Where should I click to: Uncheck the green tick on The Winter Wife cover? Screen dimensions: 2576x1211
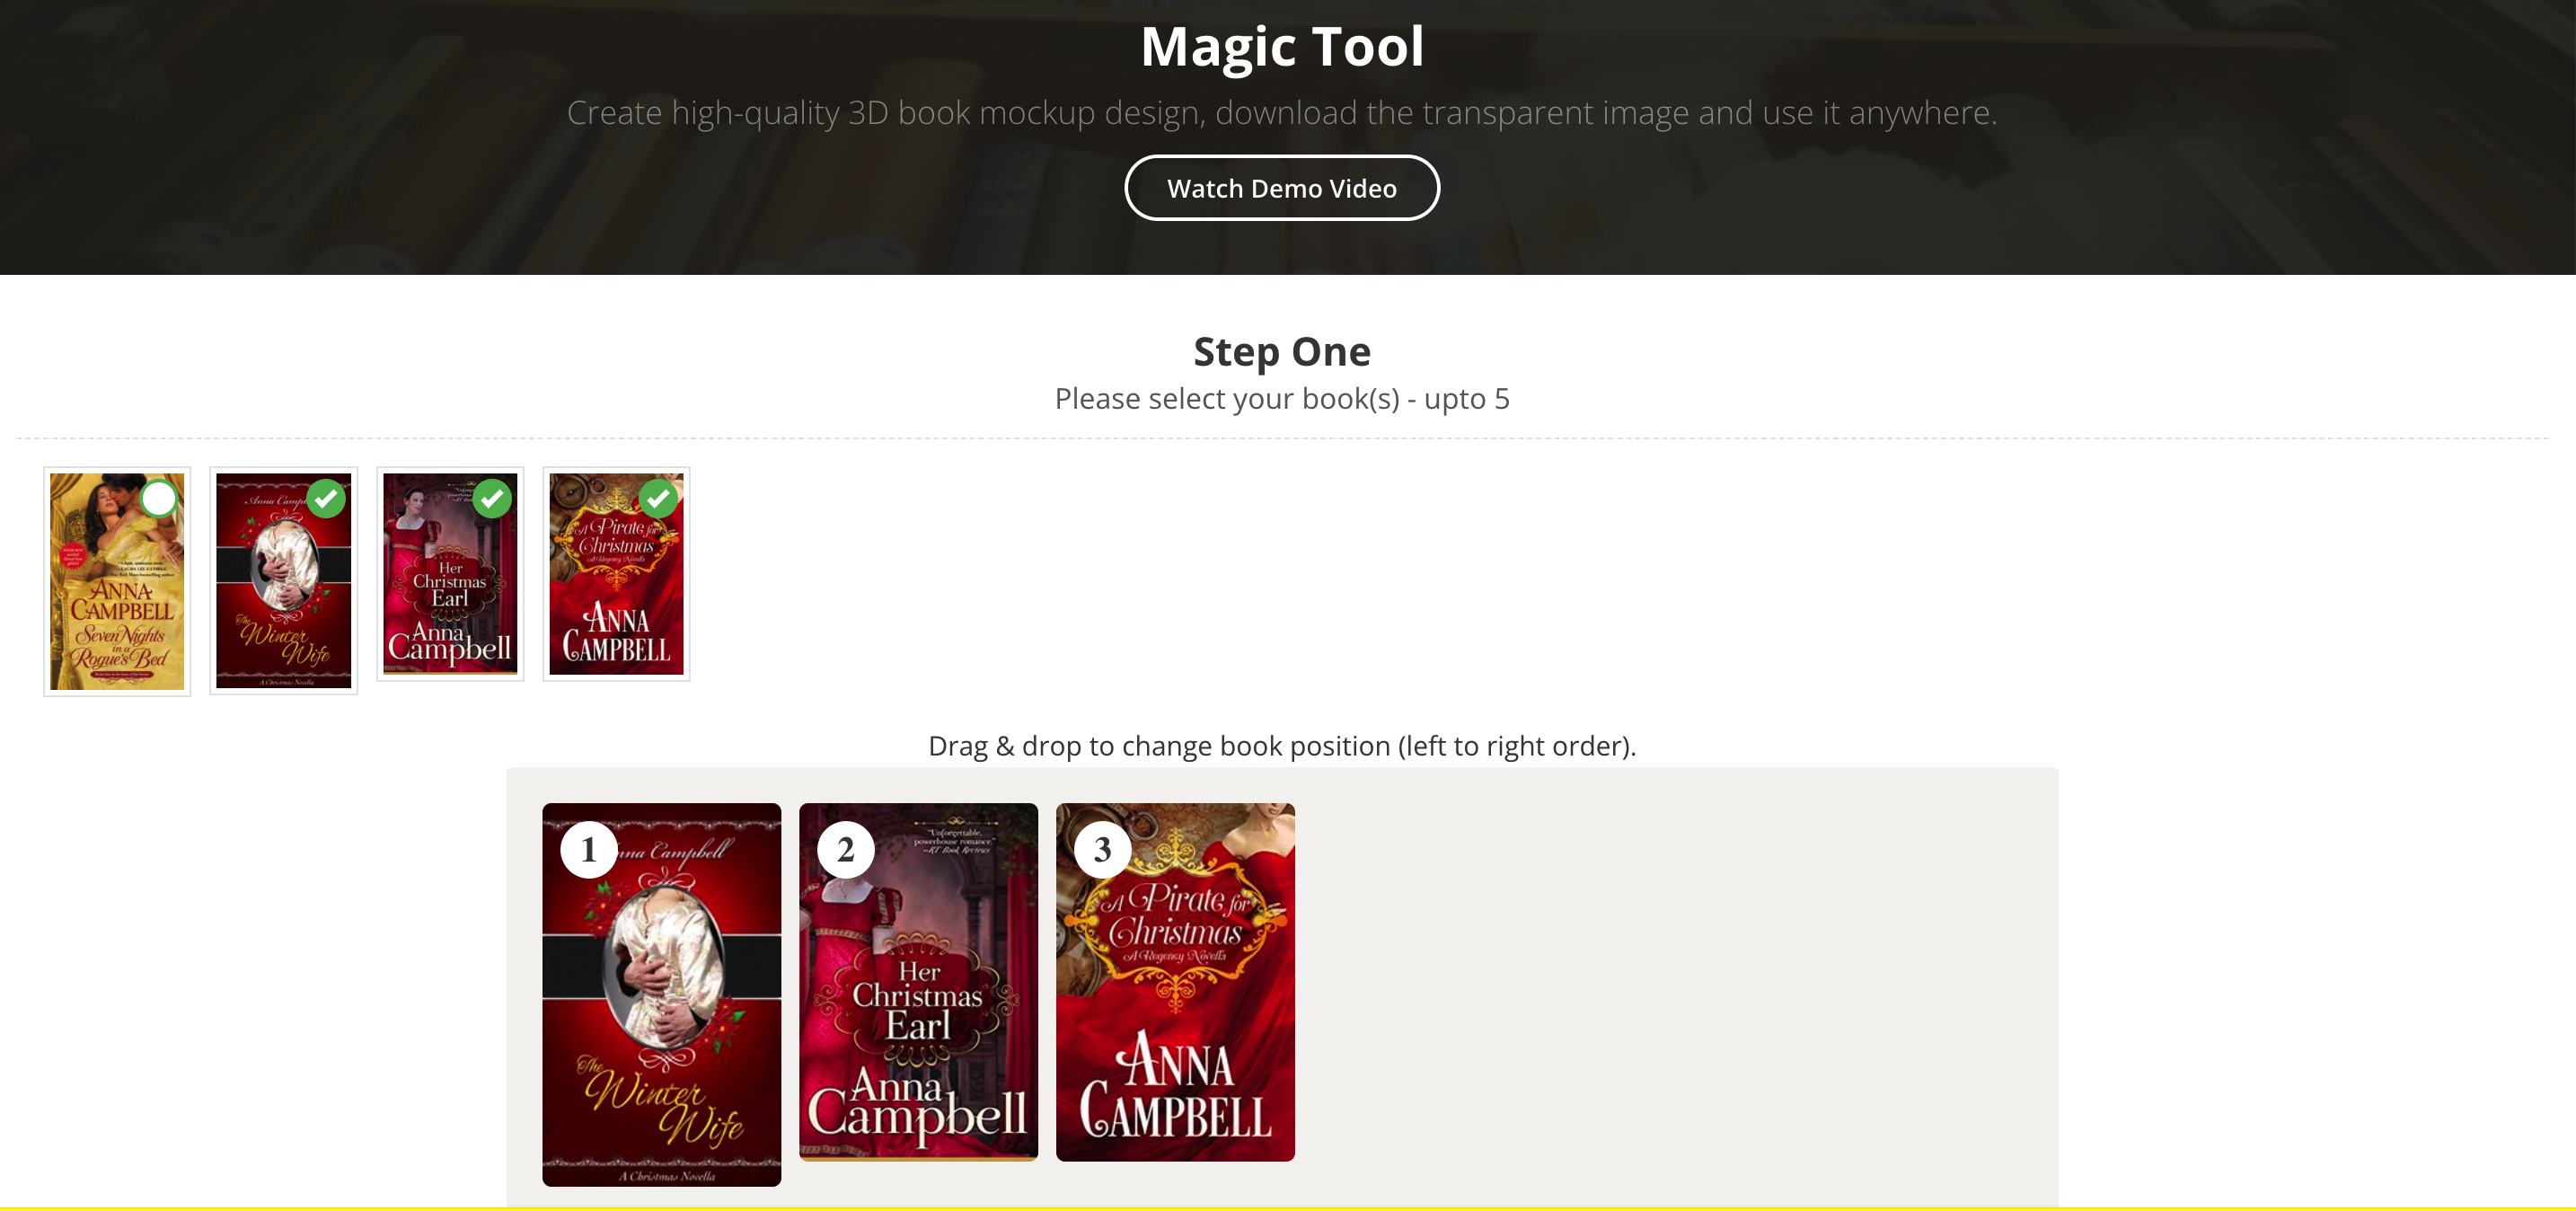click(x=326, y=499)
